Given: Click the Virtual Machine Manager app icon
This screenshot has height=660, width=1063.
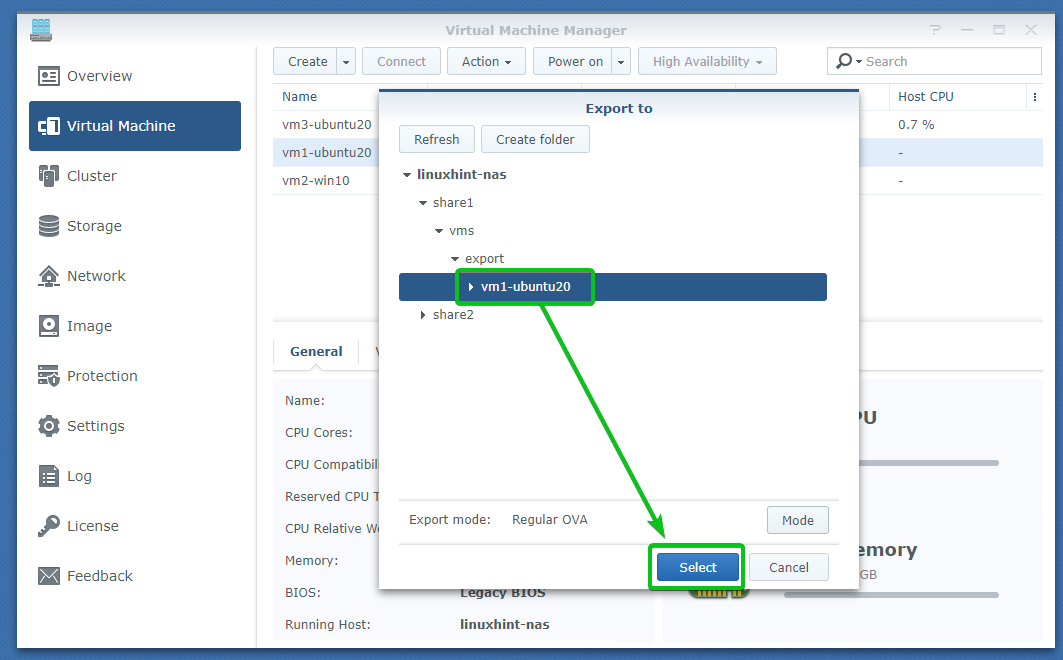Looking at the screenshot, I should (41, 30).
